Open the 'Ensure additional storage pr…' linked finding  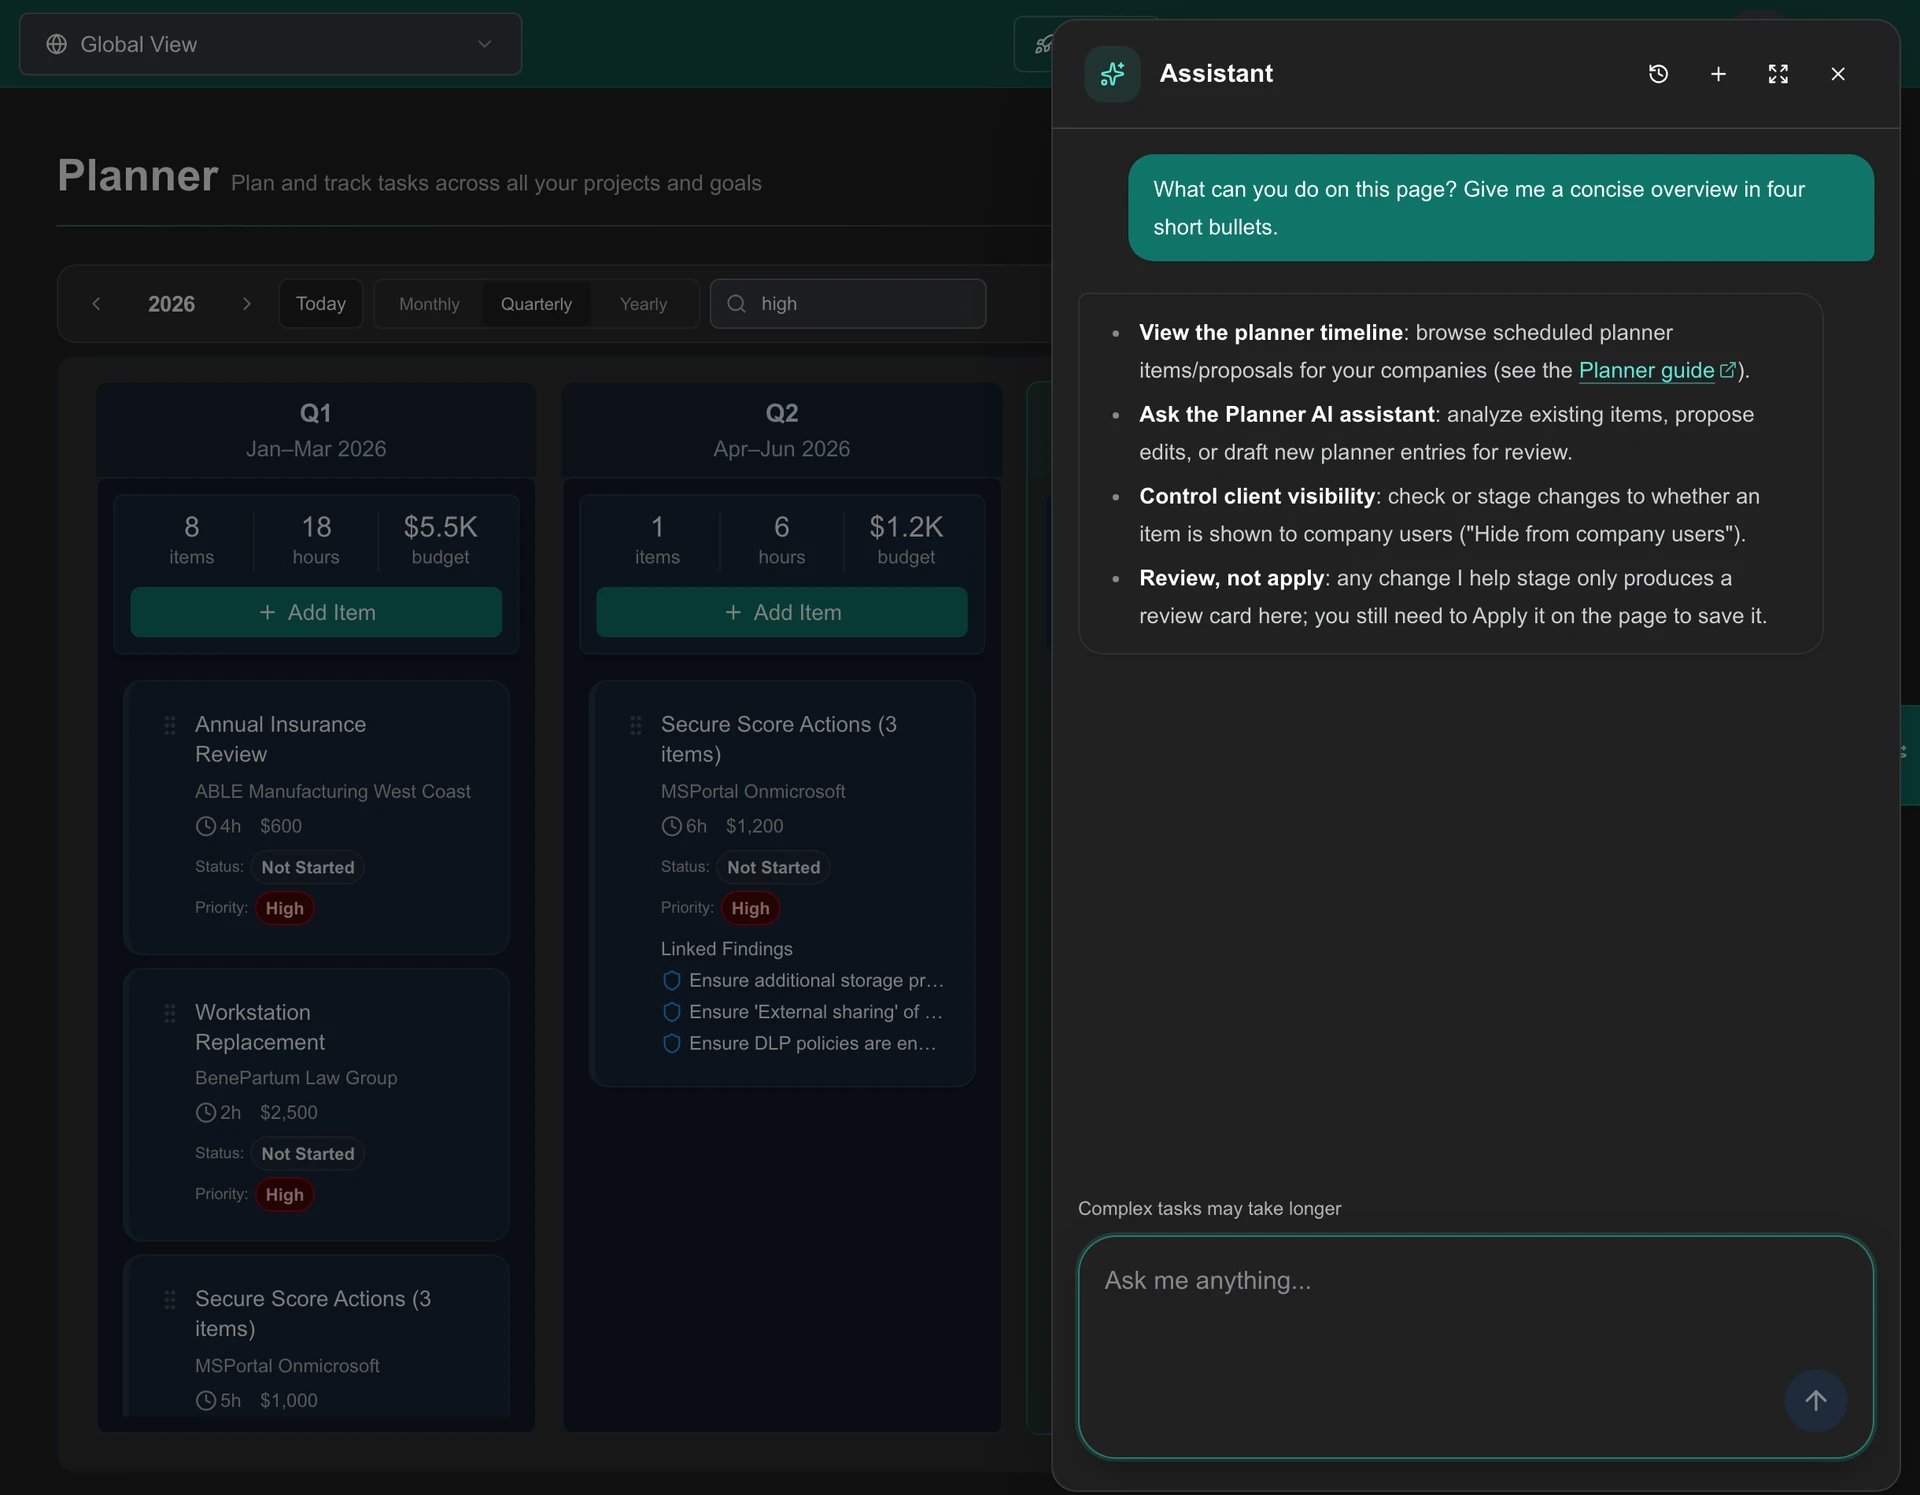(x=816, y=980)
